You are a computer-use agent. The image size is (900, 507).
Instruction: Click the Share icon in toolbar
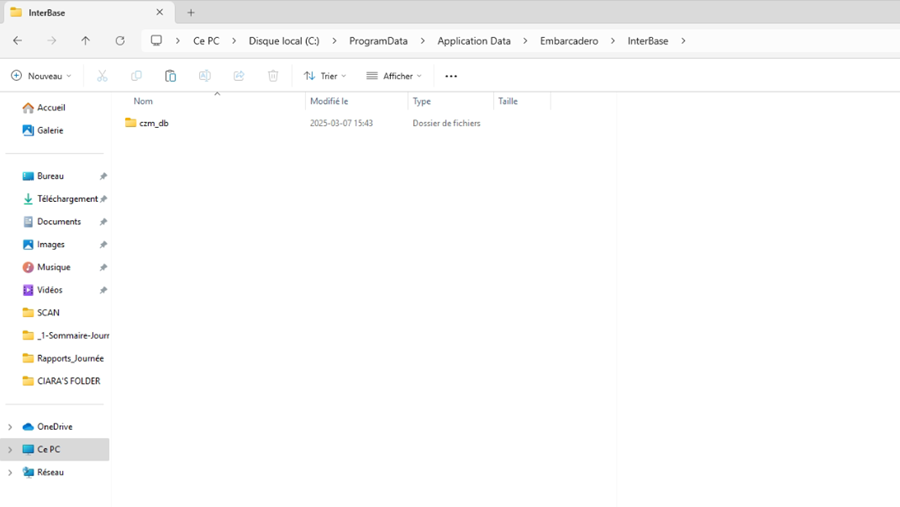coord(239,76)
